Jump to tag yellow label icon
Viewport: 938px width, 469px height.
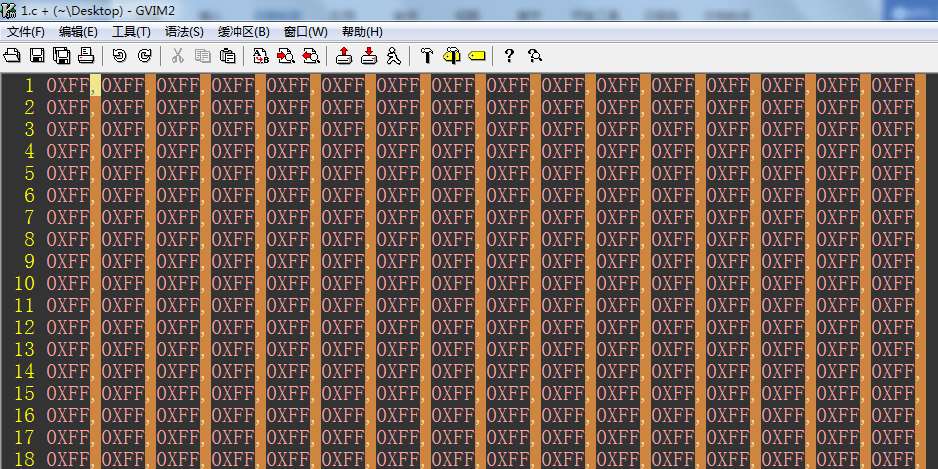click(x=476, y=56)
